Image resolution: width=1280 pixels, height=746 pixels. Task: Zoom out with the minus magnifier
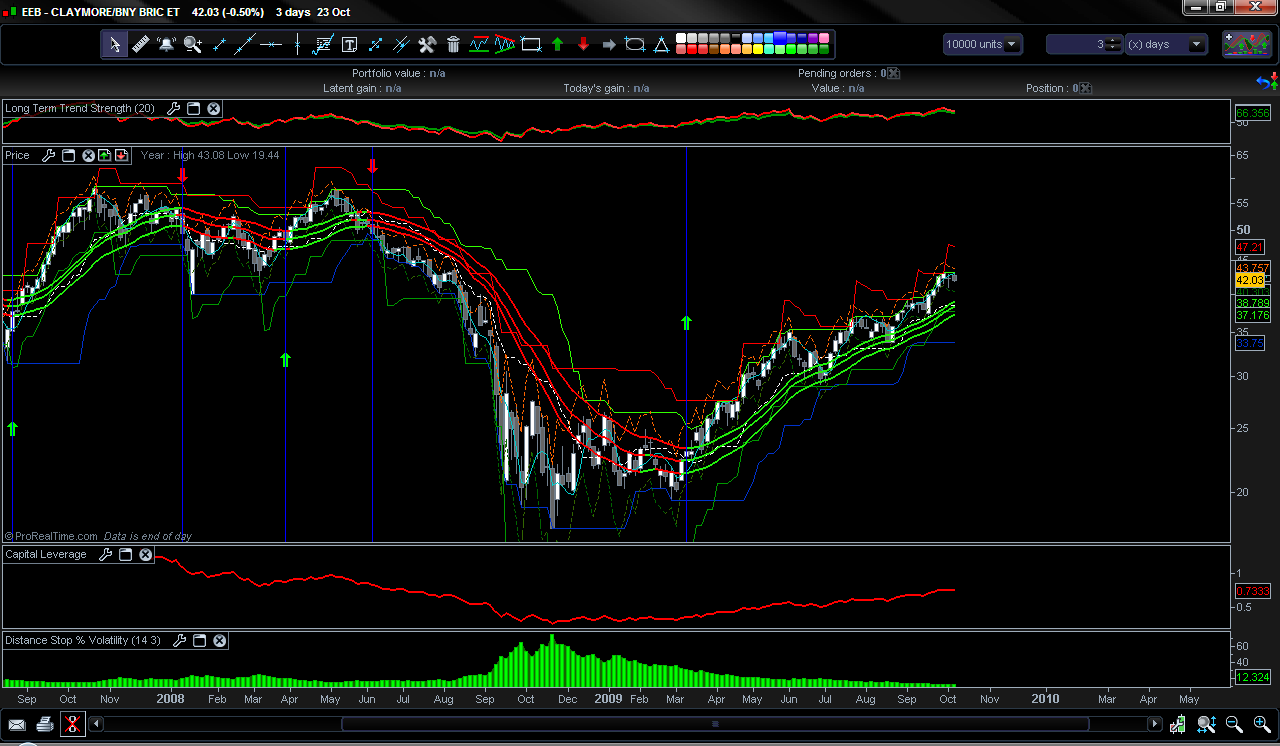[1234, 724]
